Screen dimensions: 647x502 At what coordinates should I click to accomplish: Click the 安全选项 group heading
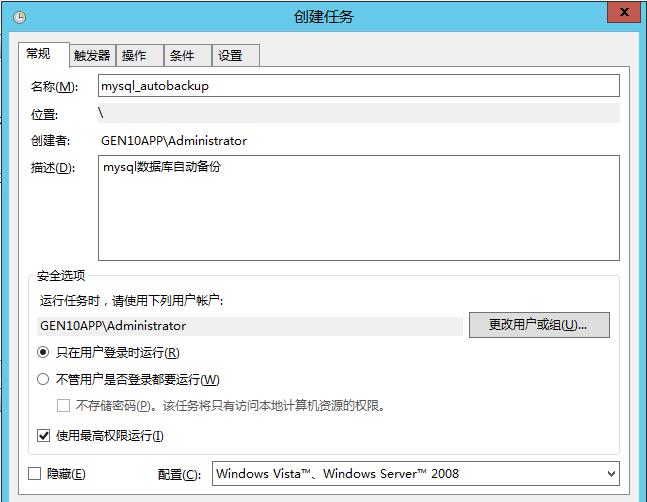(x=61, y=276)
